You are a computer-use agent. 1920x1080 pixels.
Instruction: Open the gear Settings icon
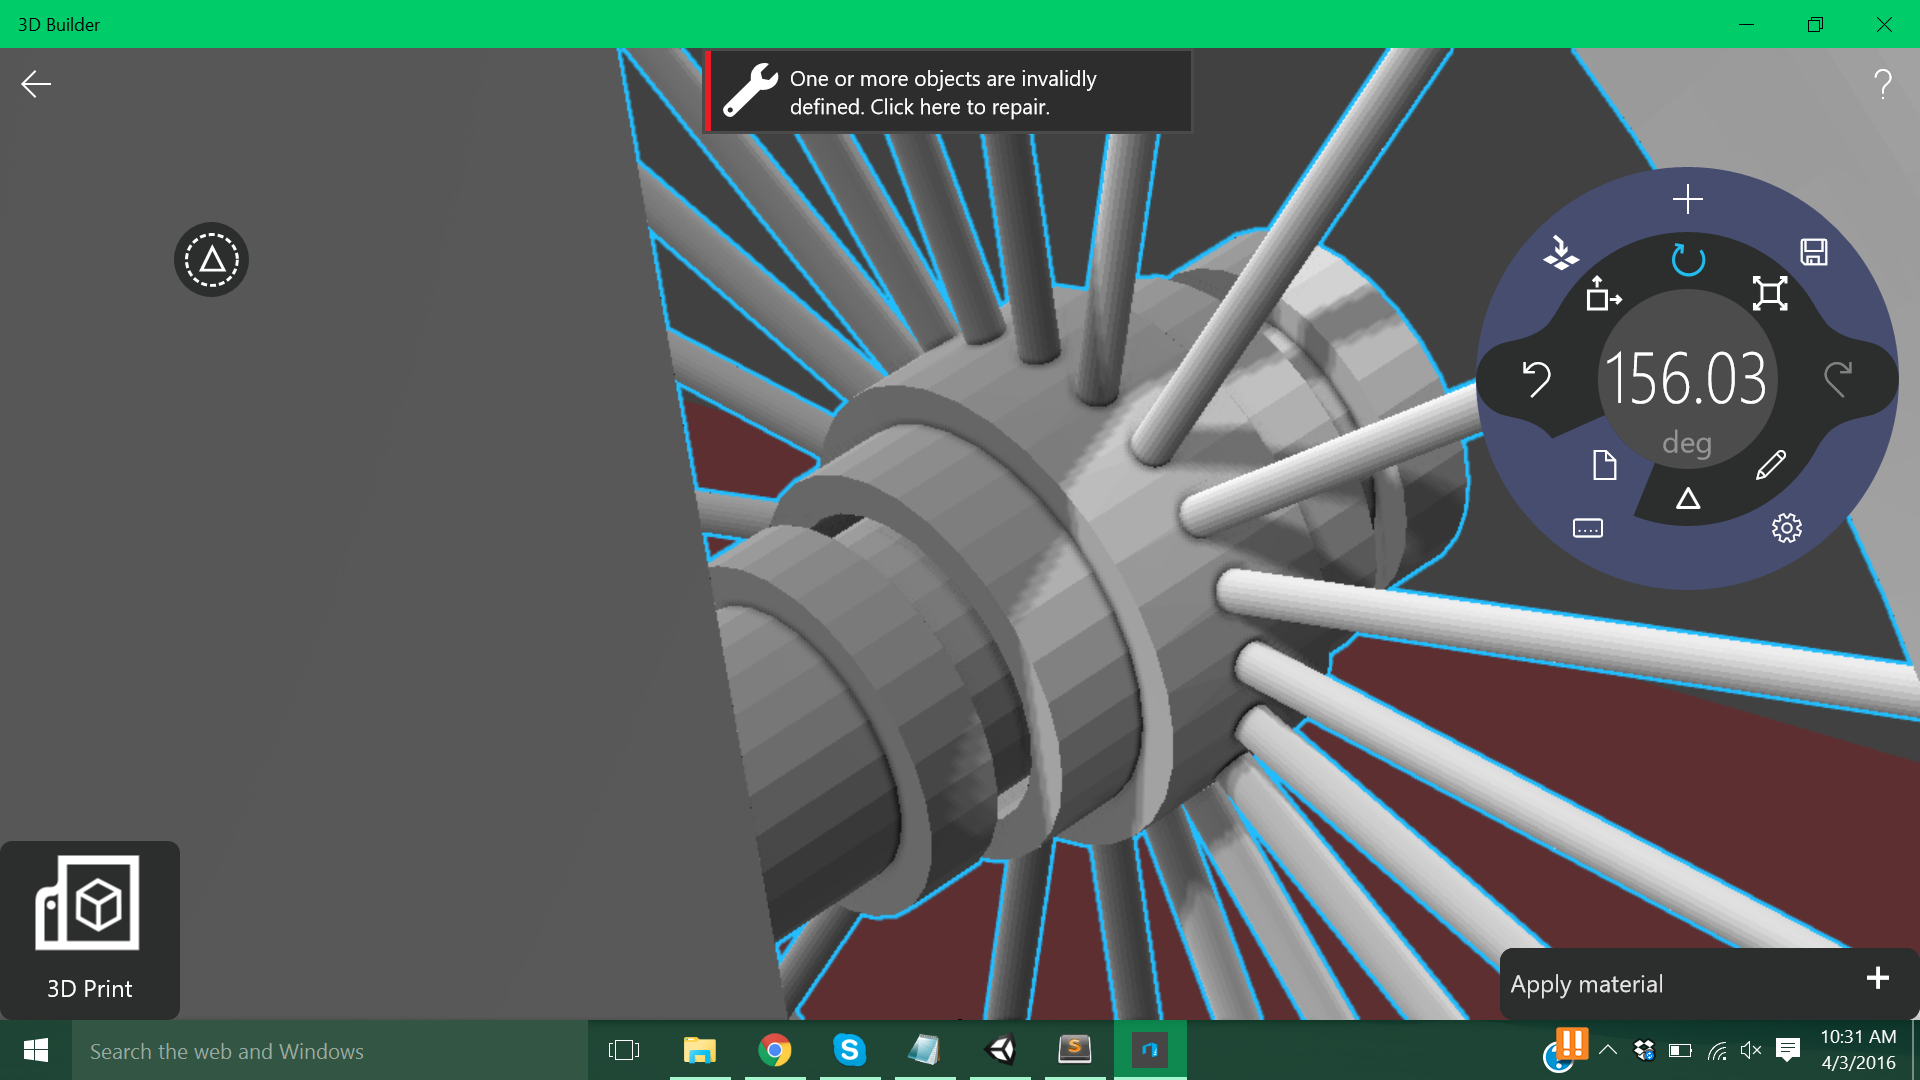pyautogui.click(x=1786, y=528)
